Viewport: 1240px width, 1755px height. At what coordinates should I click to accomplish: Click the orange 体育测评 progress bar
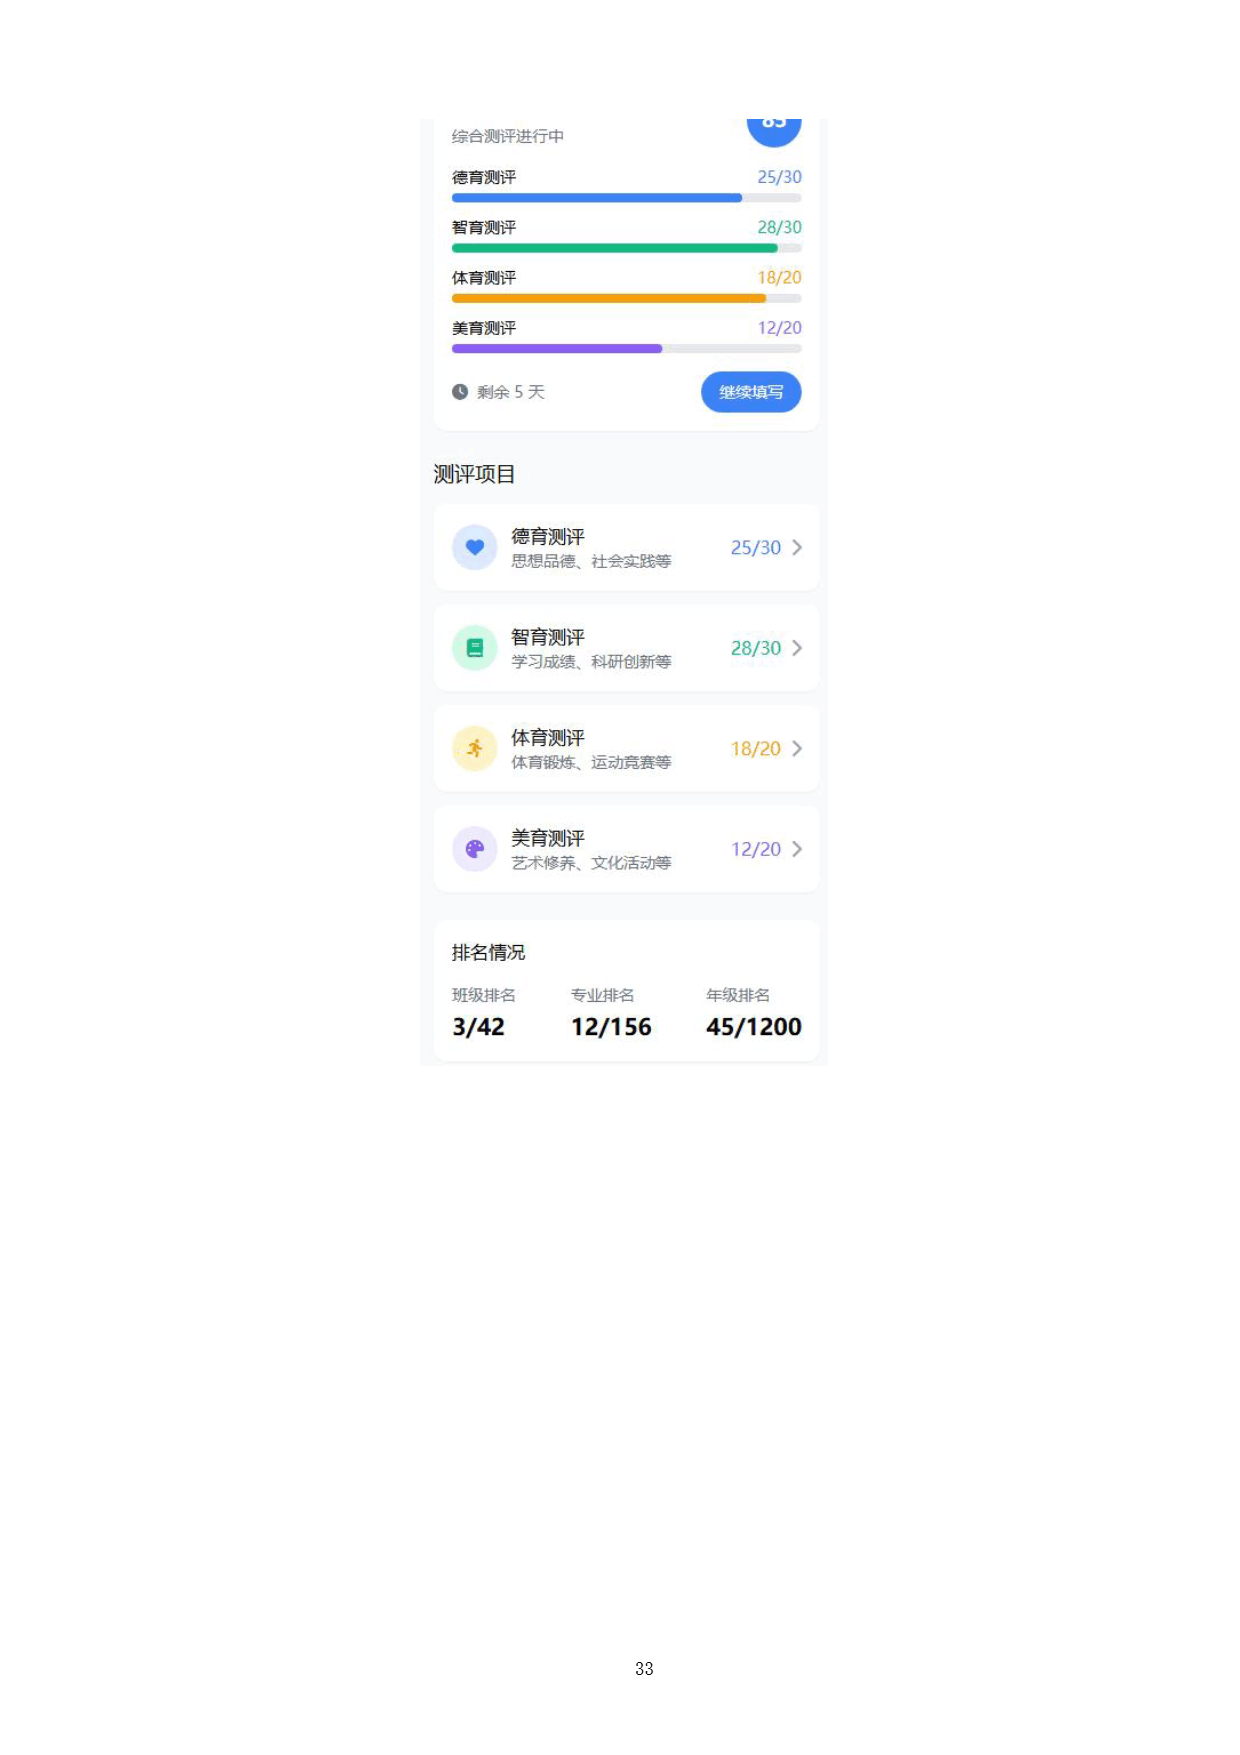coord(627,298)
